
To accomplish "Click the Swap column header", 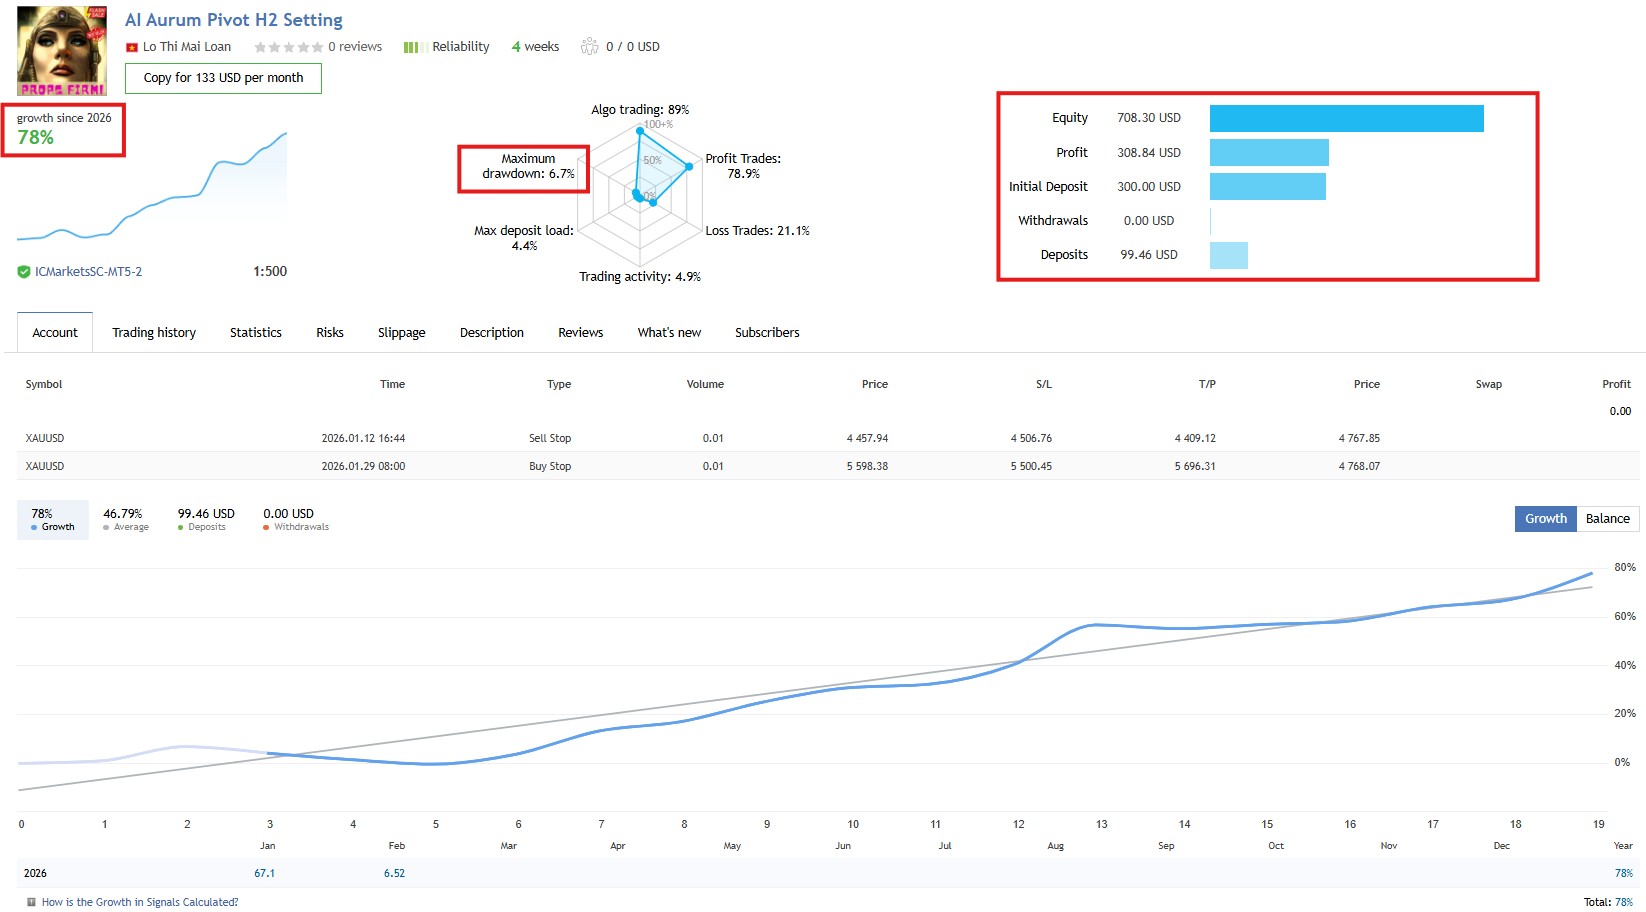I will 1489,384.
